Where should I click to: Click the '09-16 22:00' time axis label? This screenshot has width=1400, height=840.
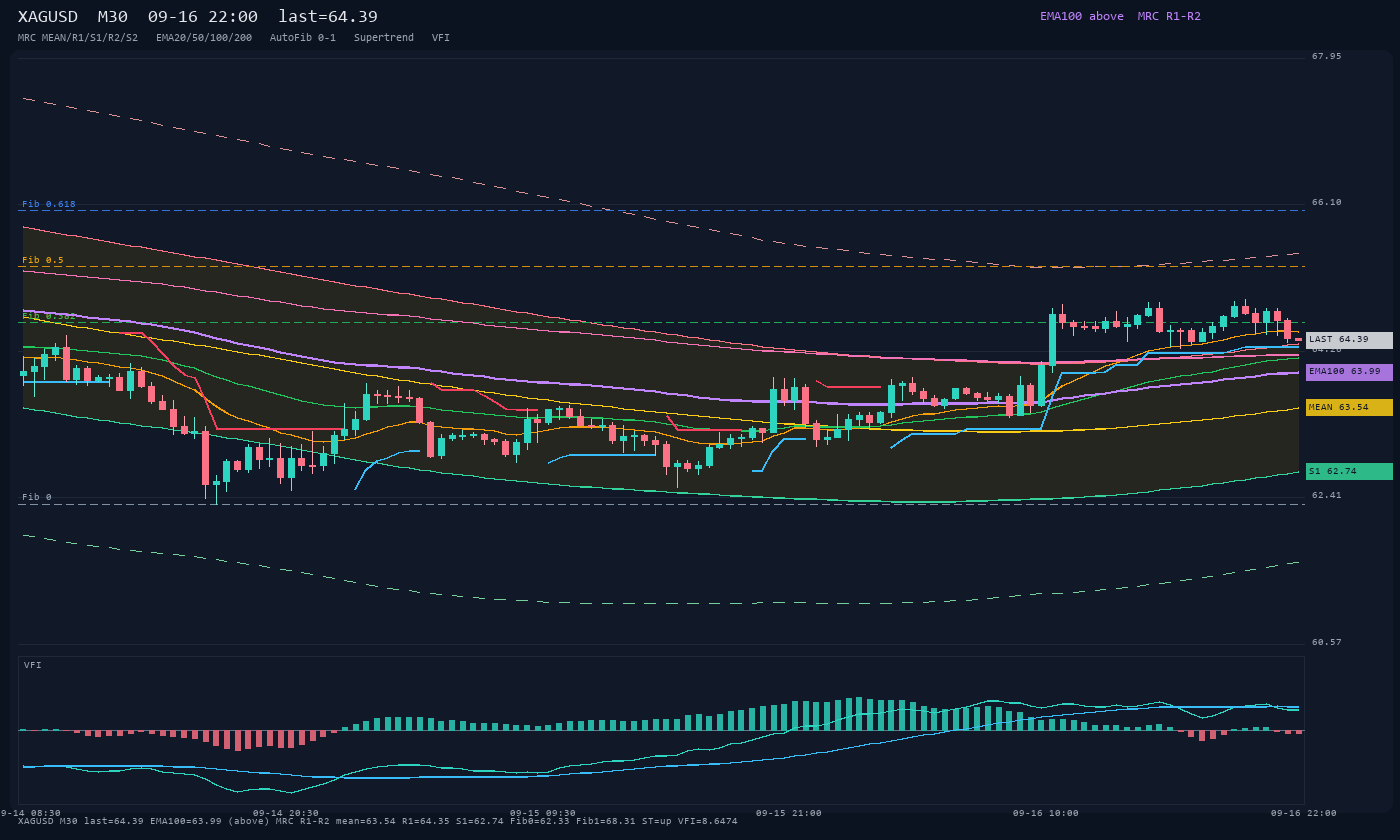1304,813
